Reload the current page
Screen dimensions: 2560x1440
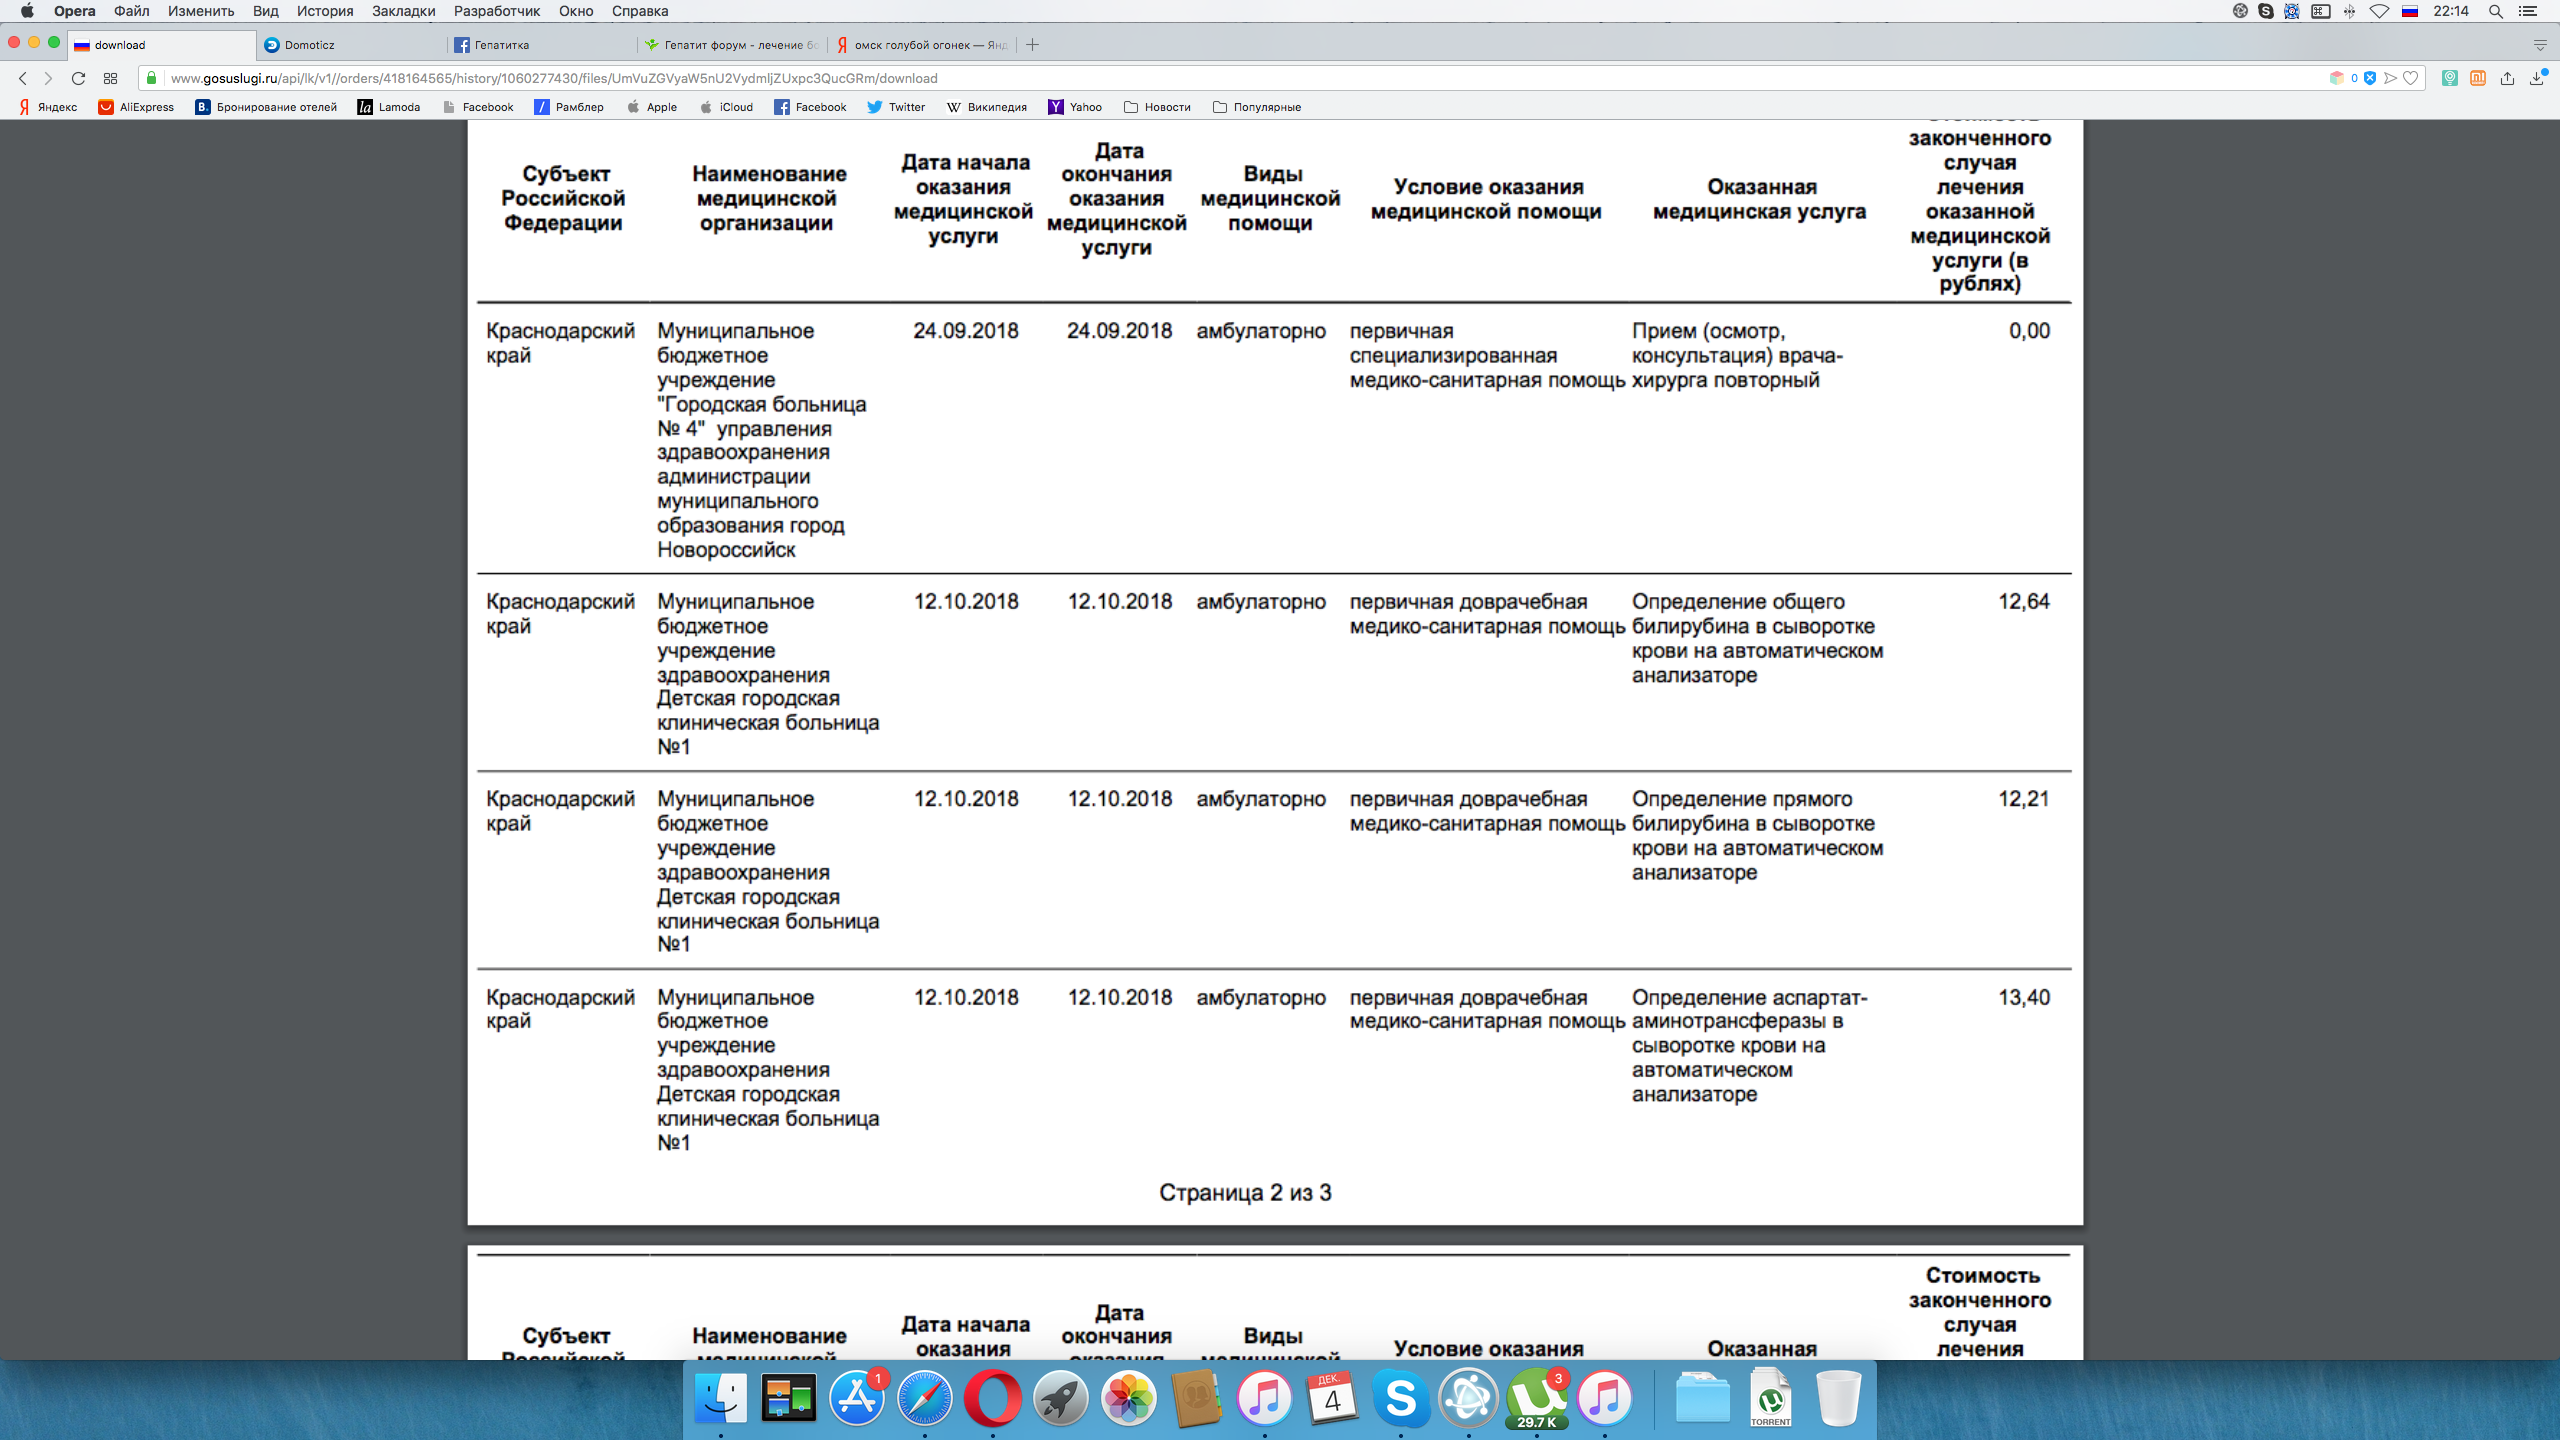pos(78,78)
